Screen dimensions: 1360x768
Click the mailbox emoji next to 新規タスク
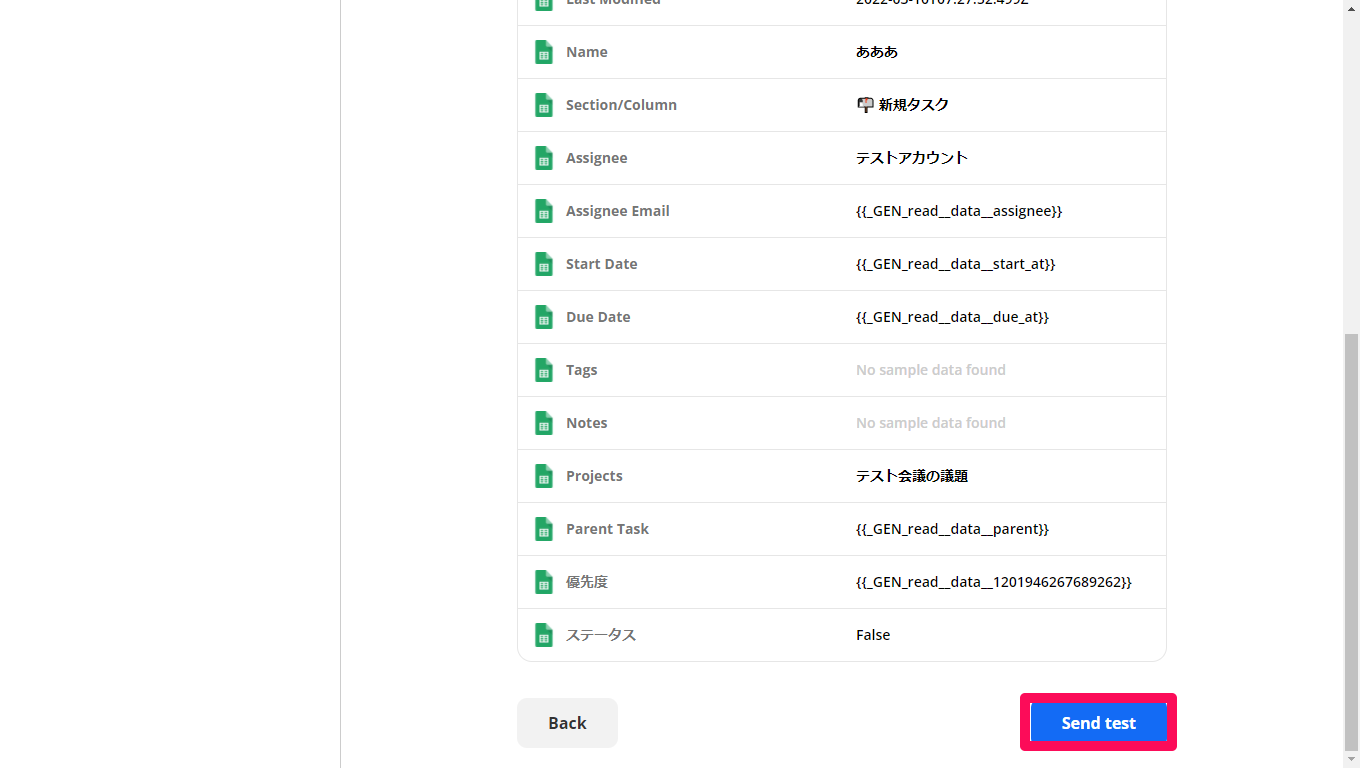(x=864, y=104)
